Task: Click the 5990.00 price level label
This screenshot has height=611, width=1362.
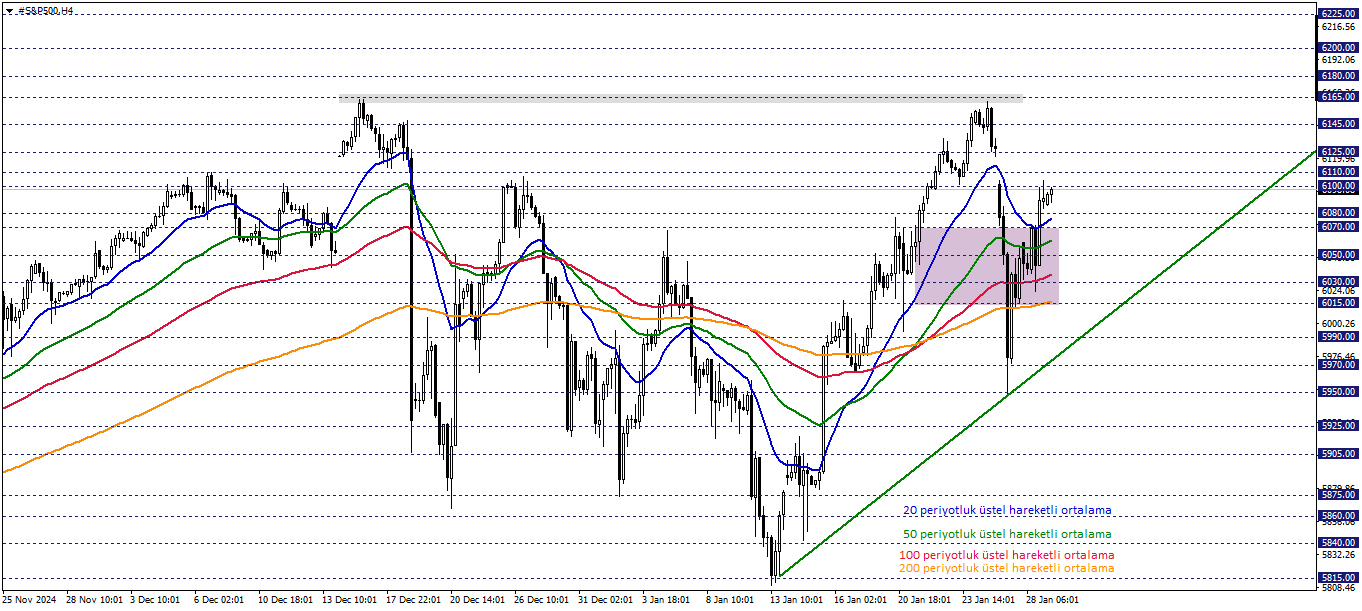Action: pos(1338,337)
